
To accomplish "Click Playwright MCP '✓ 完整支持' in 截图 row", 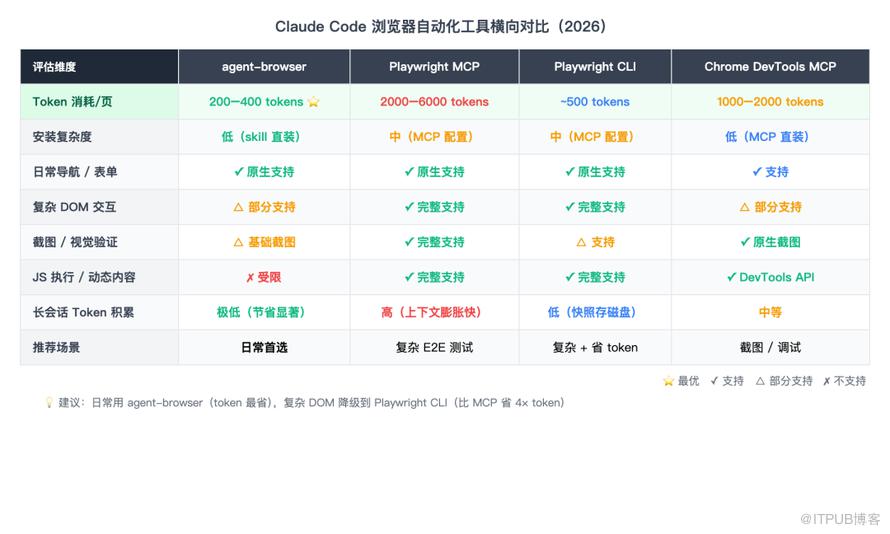I will (x=434, y=242).
